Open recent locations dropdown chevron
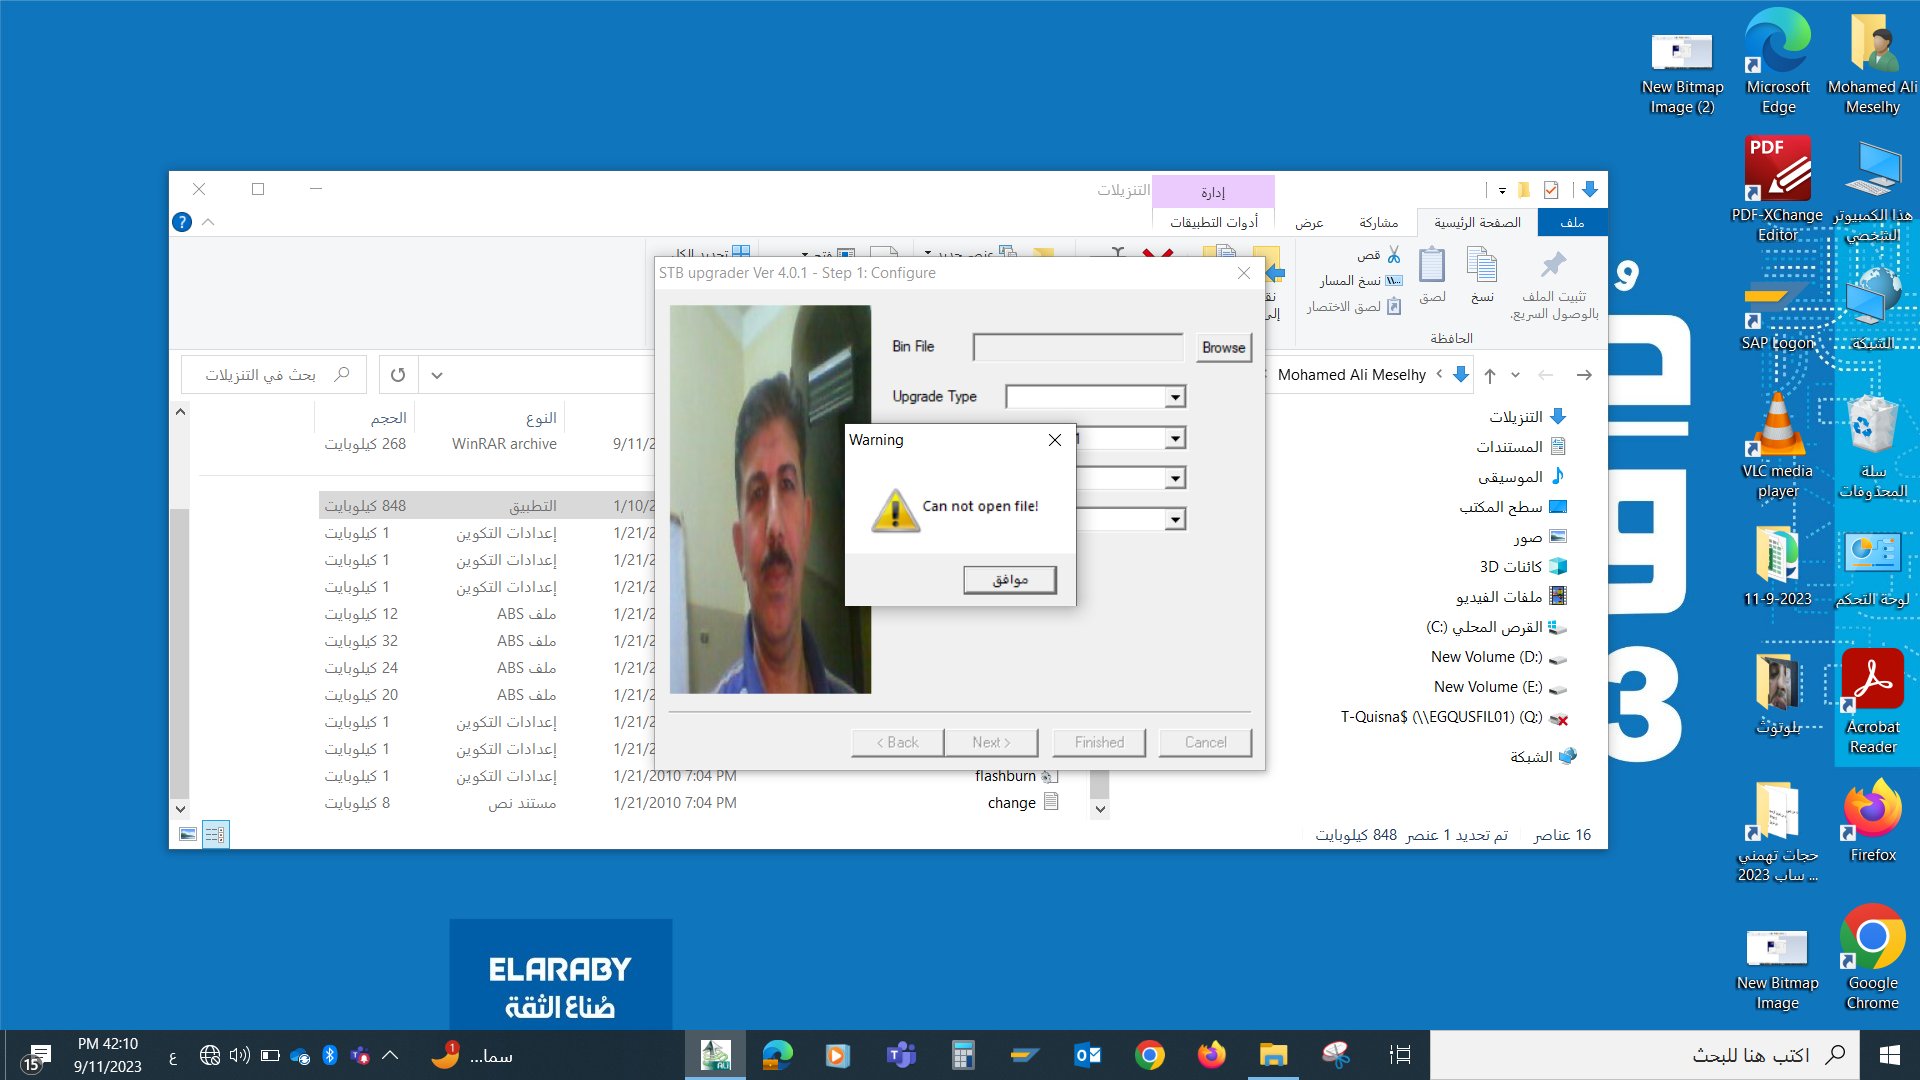The image size is (1920, 1080). coord(1515,375)
